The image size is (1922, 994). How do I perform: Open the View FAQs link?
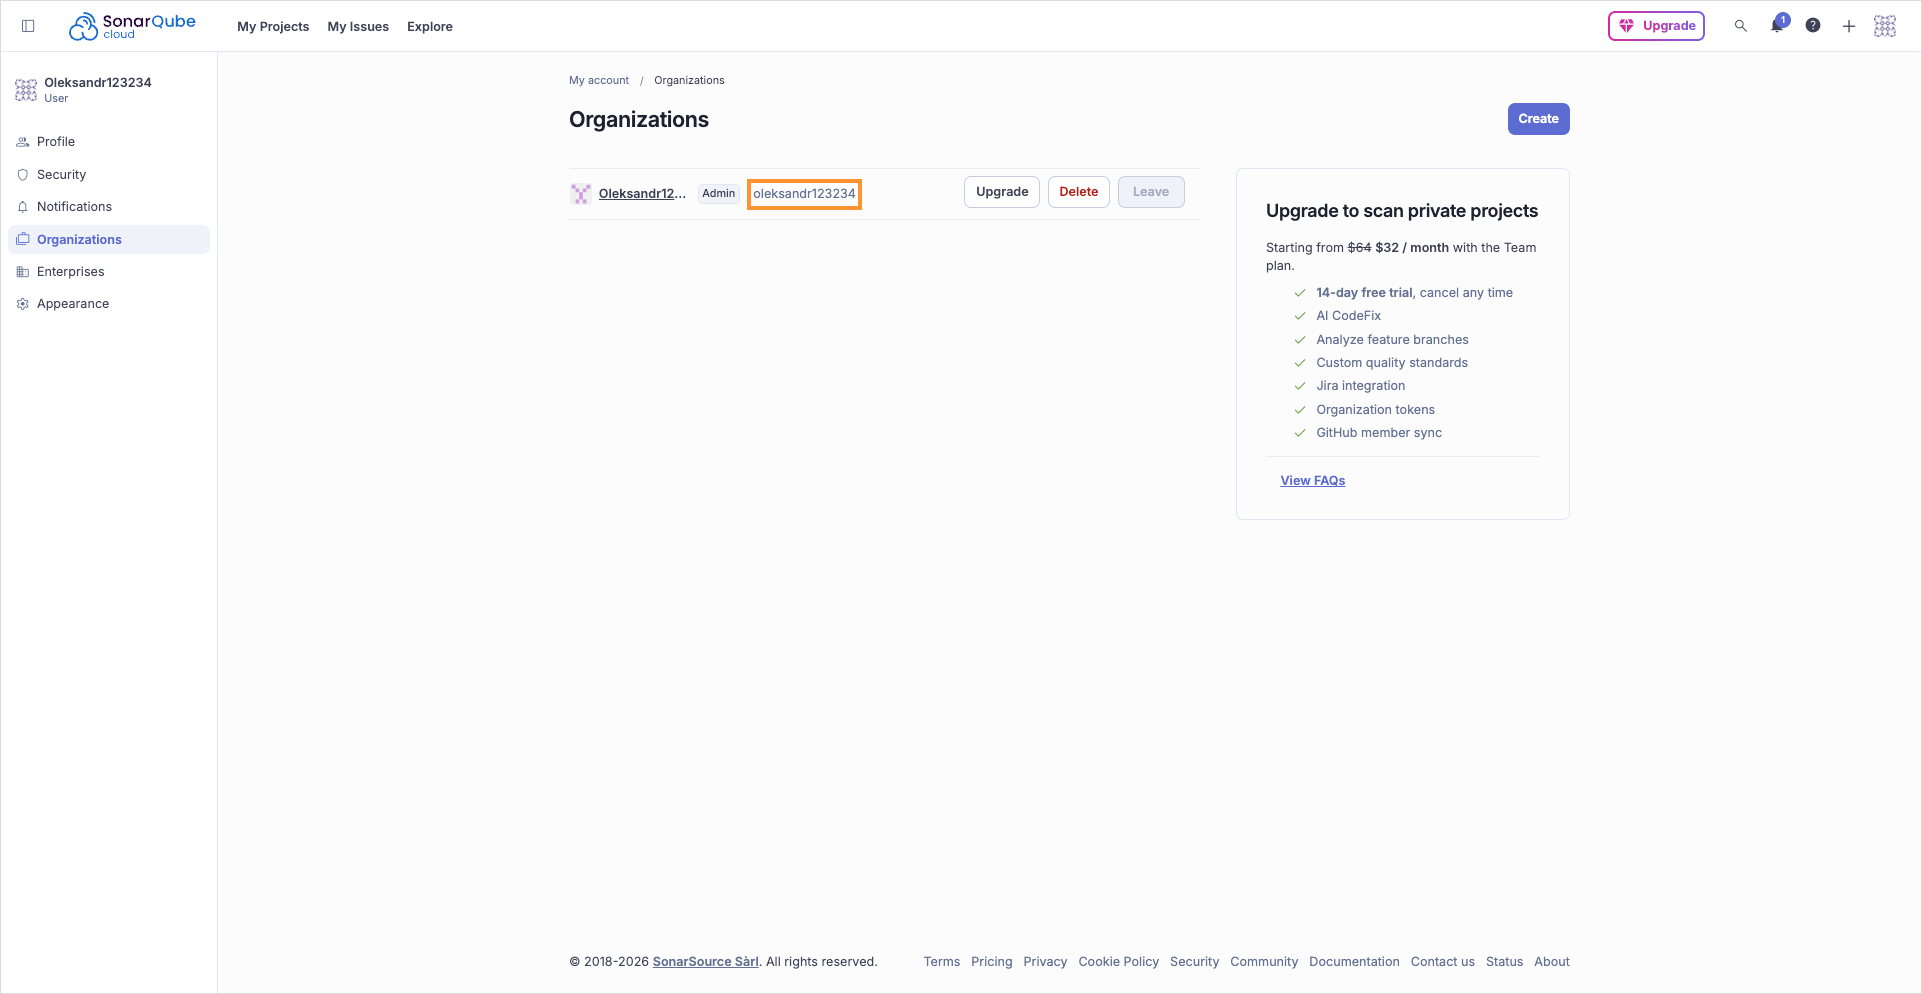click(x=1312, y=480)
